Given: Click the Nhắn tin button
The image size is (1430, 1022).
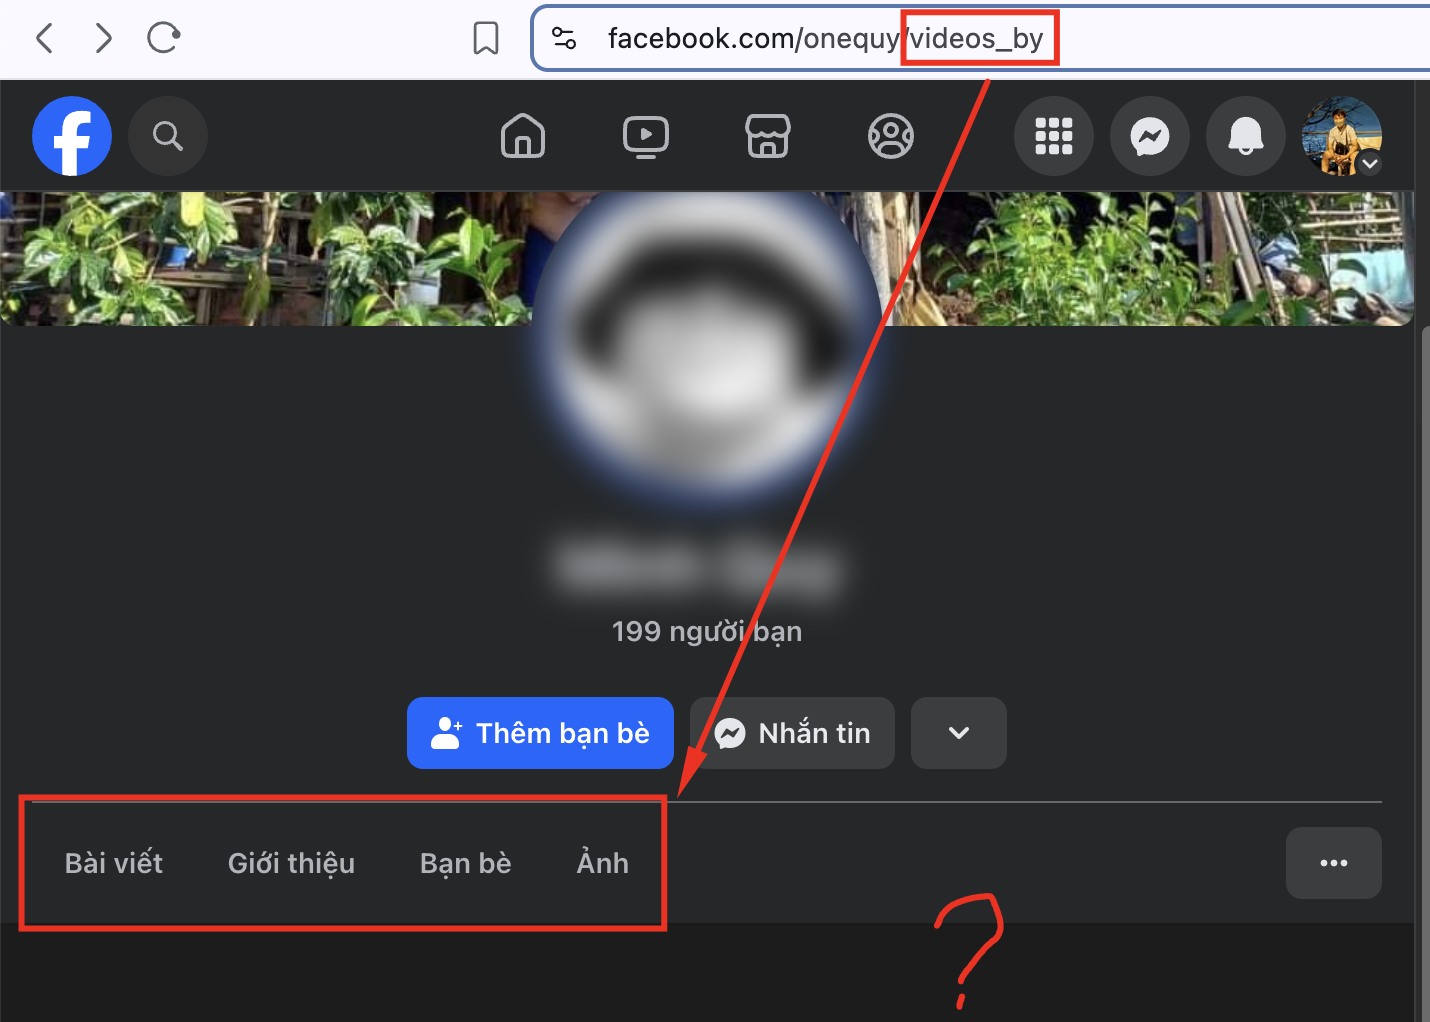Looking at the screenshot, I should [x=792, y=733].
